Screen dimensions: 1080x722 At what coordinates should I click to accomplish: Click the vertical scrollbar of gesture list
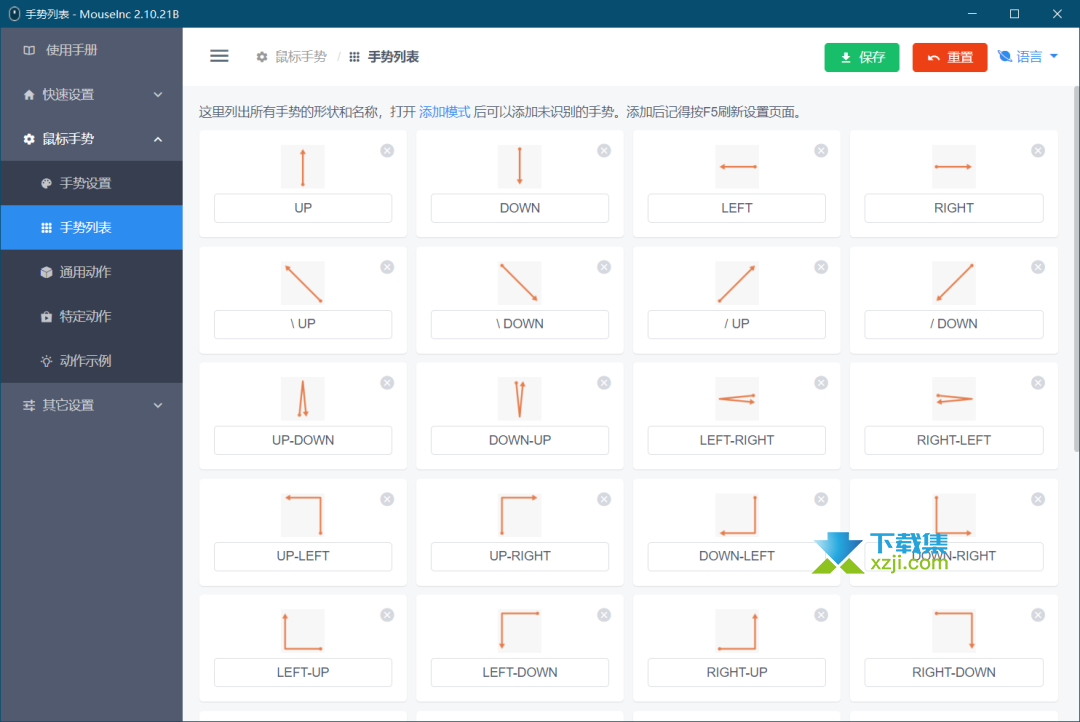coord(1076,269)
